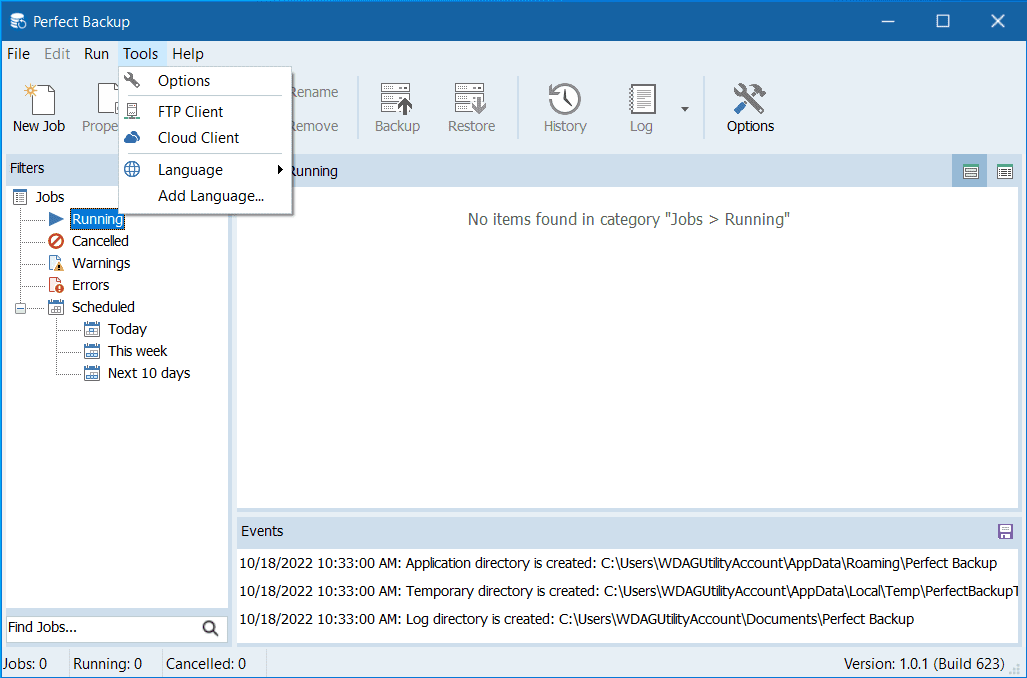Screen dimensions: 1027x678
Task: Click the Today calendar icon
Action: pos(92,329)
